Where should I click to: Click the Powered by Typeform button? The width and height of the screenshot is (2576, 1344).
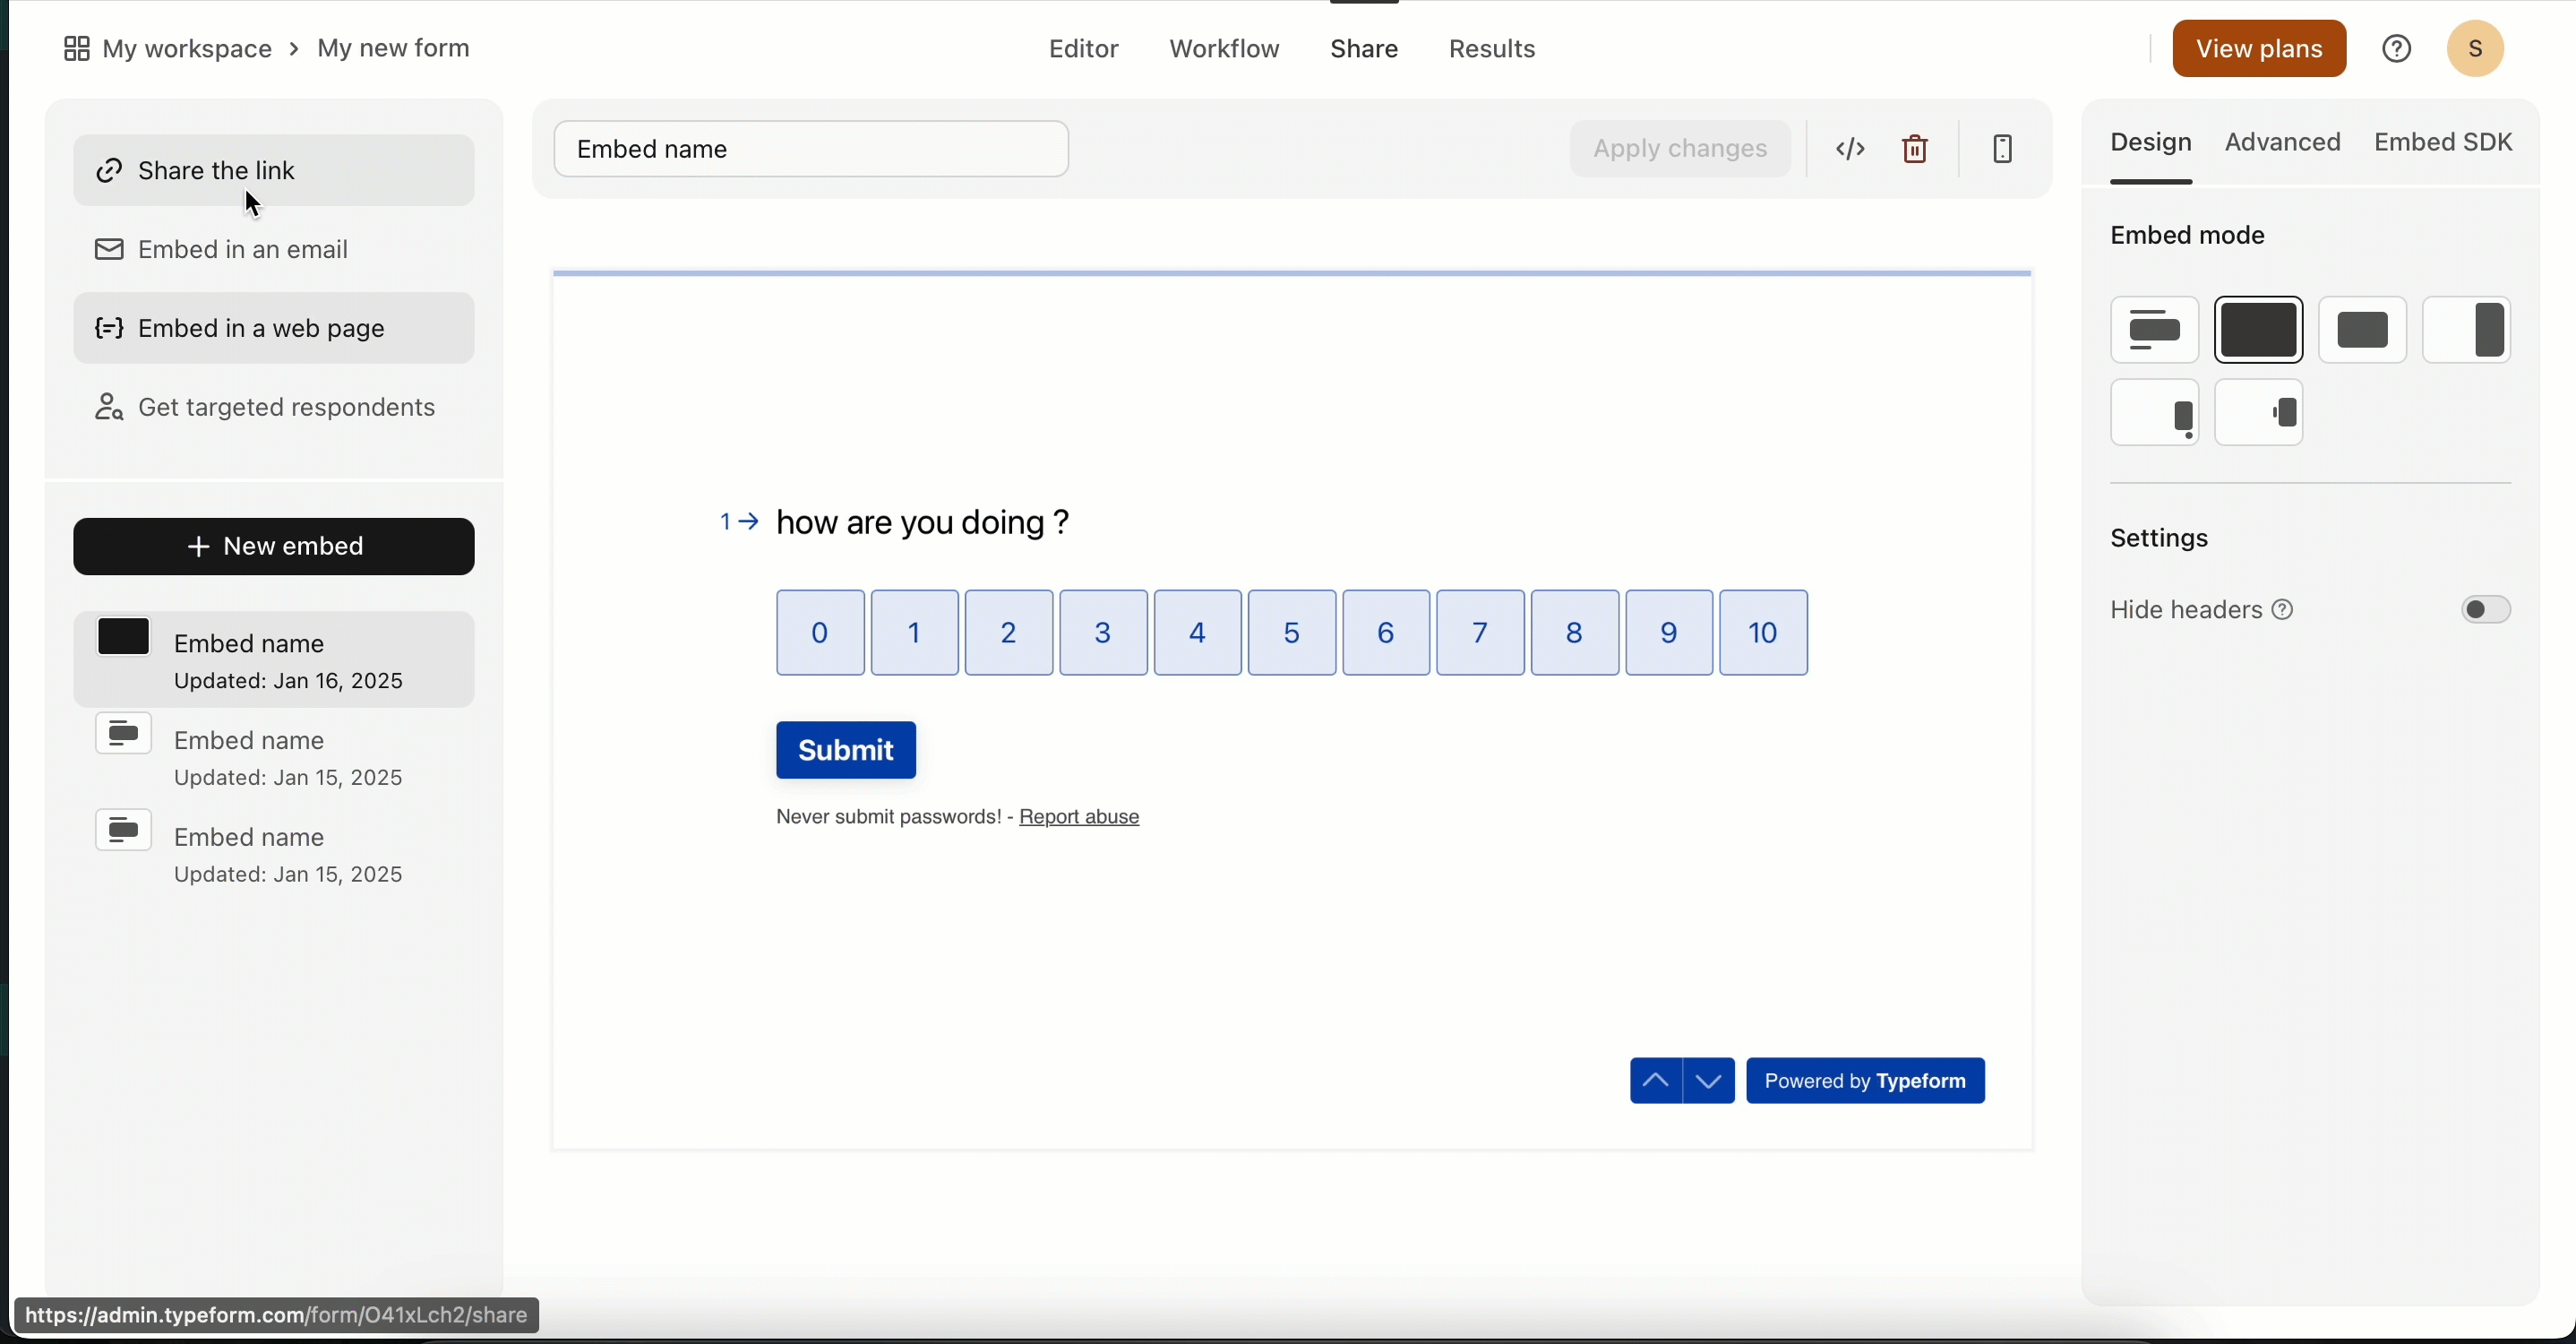coord(1866,1081)
